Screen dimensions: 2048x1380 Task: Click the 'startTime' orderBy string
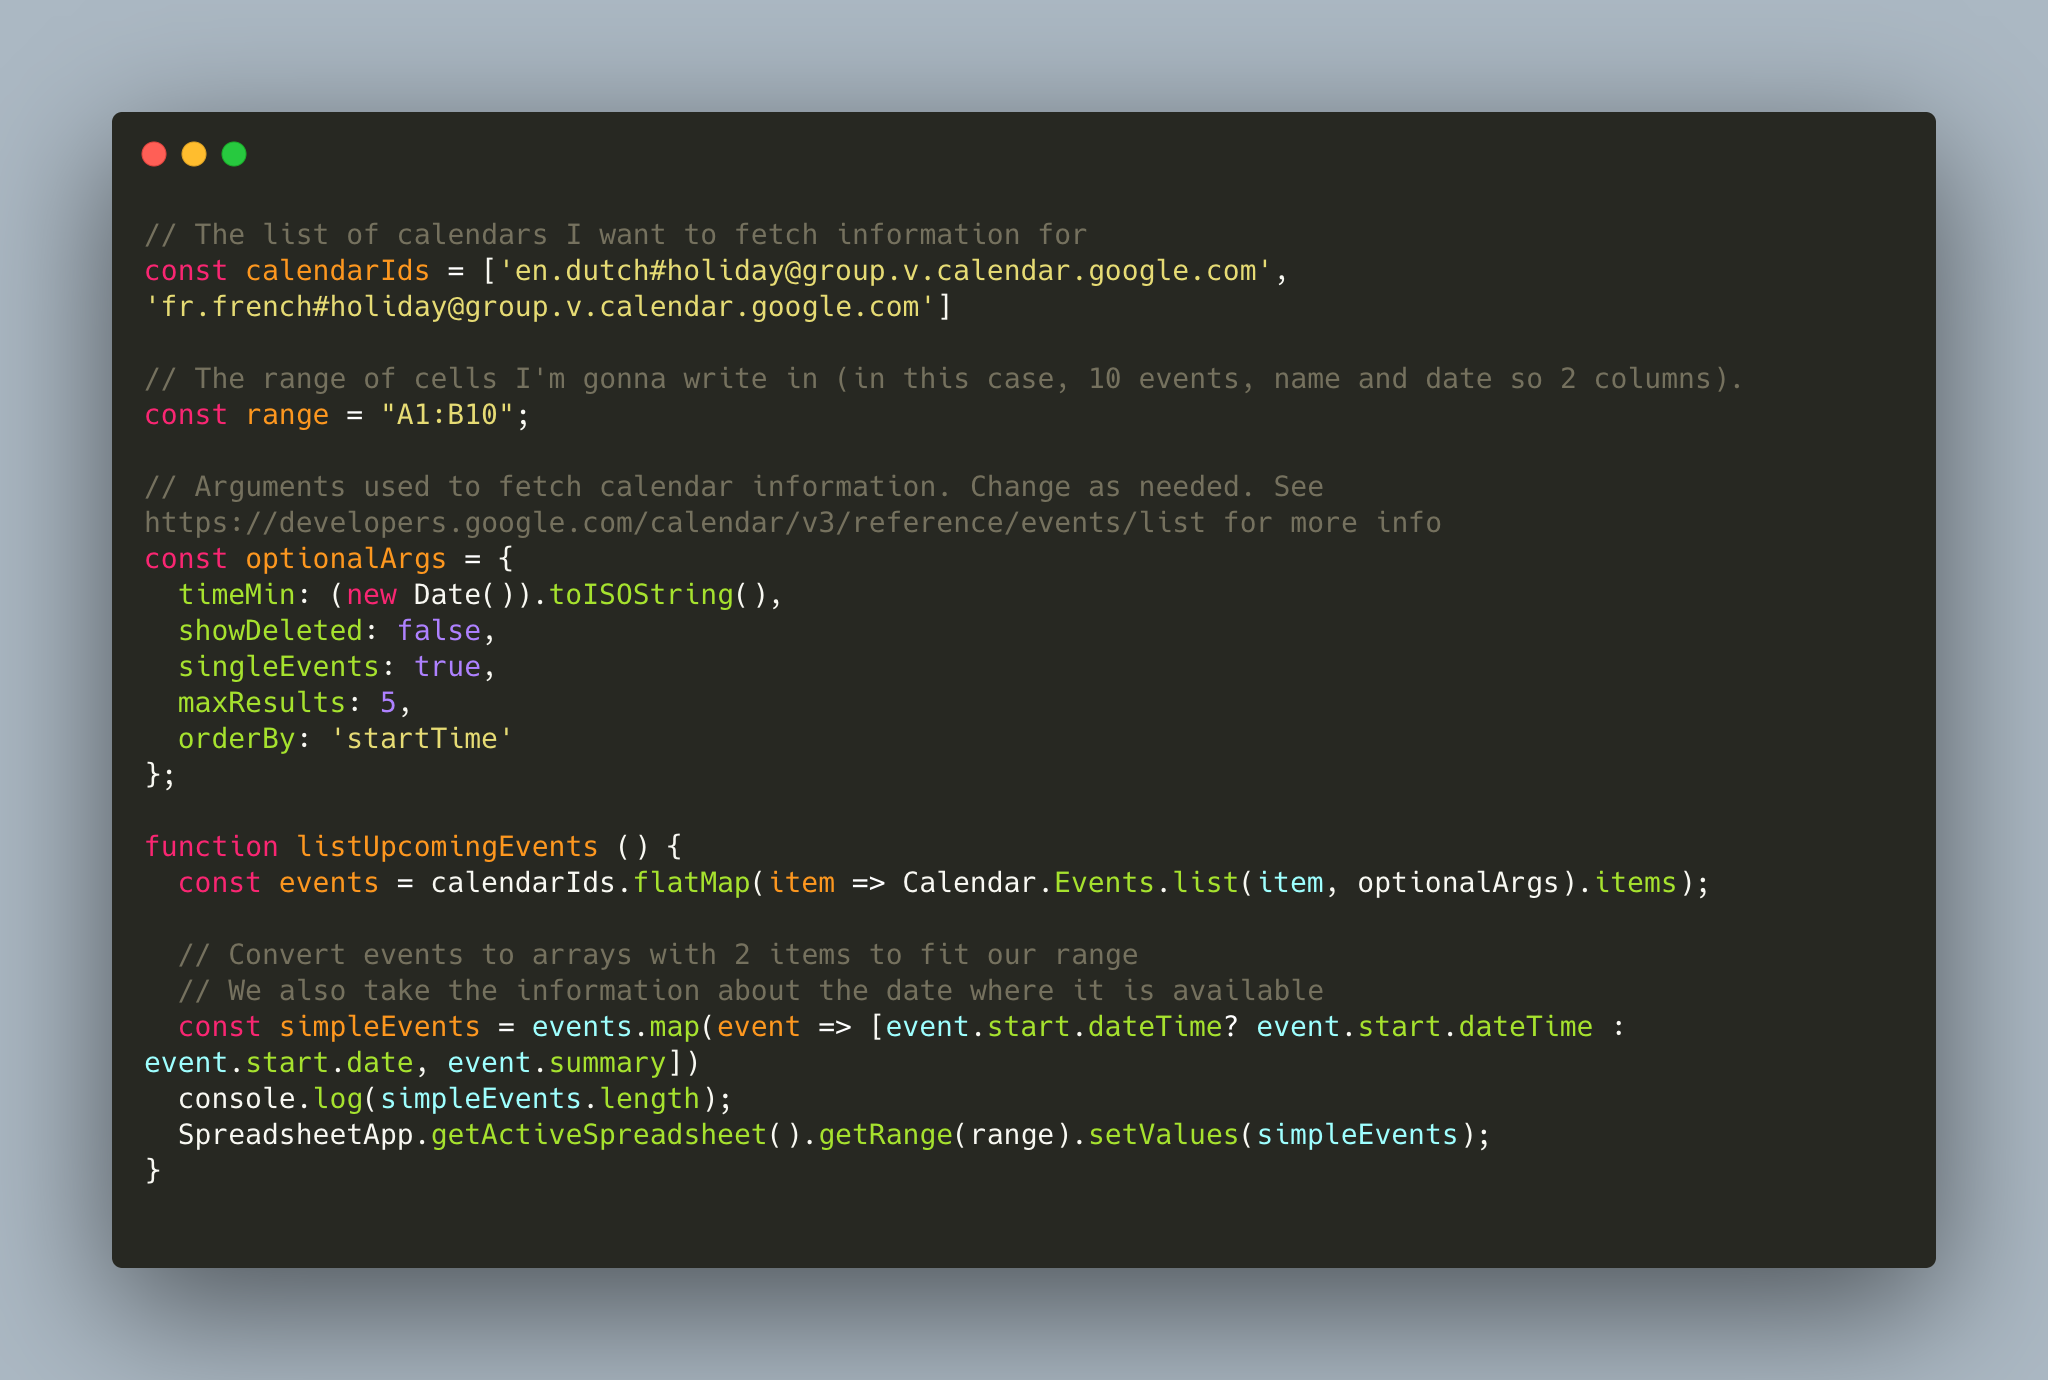[422, 739]
